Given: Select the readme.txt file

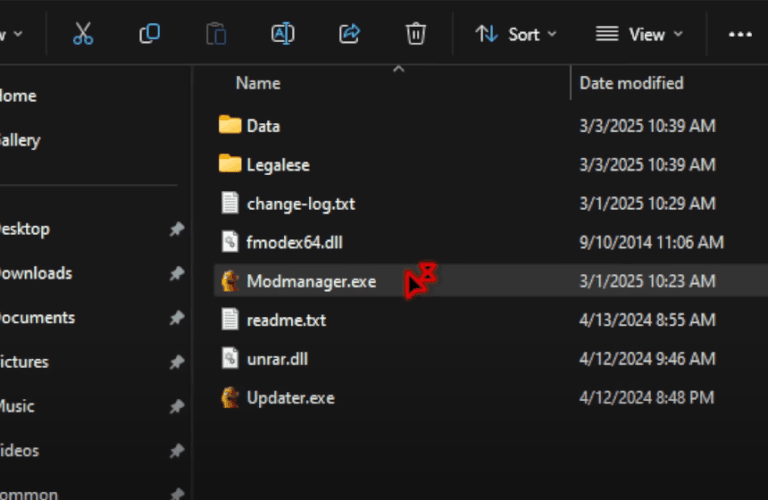Looking at the screenshot, I should coord(286,321).
